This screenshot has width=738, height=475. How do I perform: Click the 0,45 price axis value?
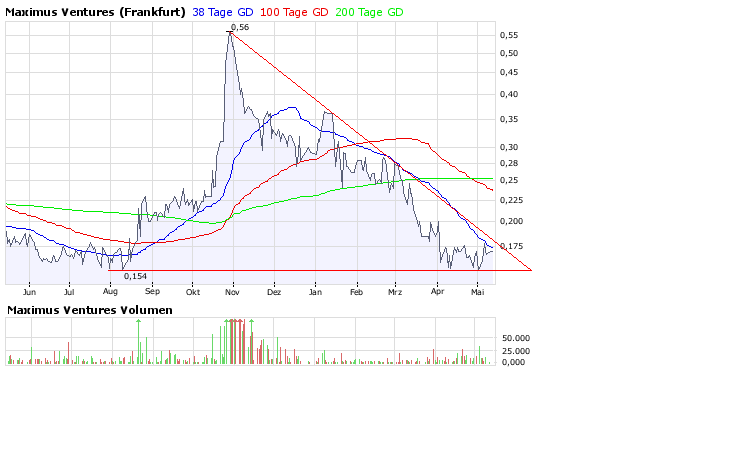click(x=509, y=72)
